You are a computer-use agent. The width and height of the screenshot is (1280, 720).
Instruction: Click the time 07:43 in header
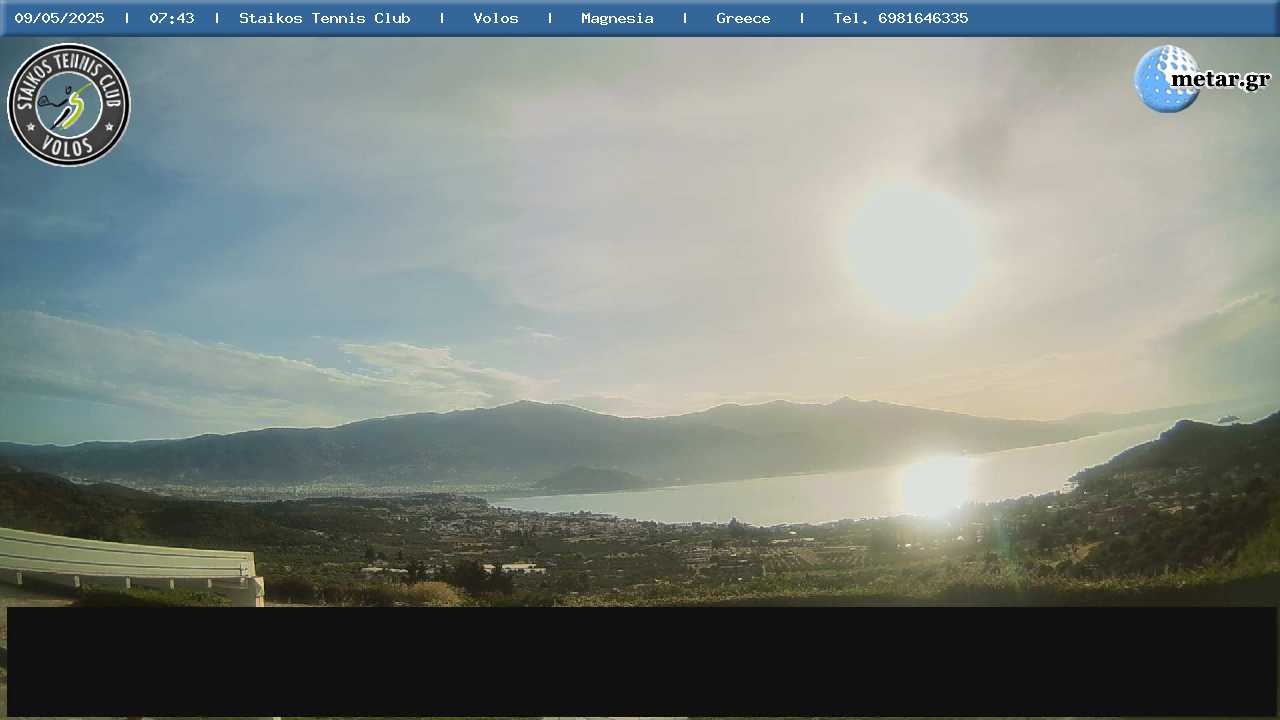tap(172, 18)
